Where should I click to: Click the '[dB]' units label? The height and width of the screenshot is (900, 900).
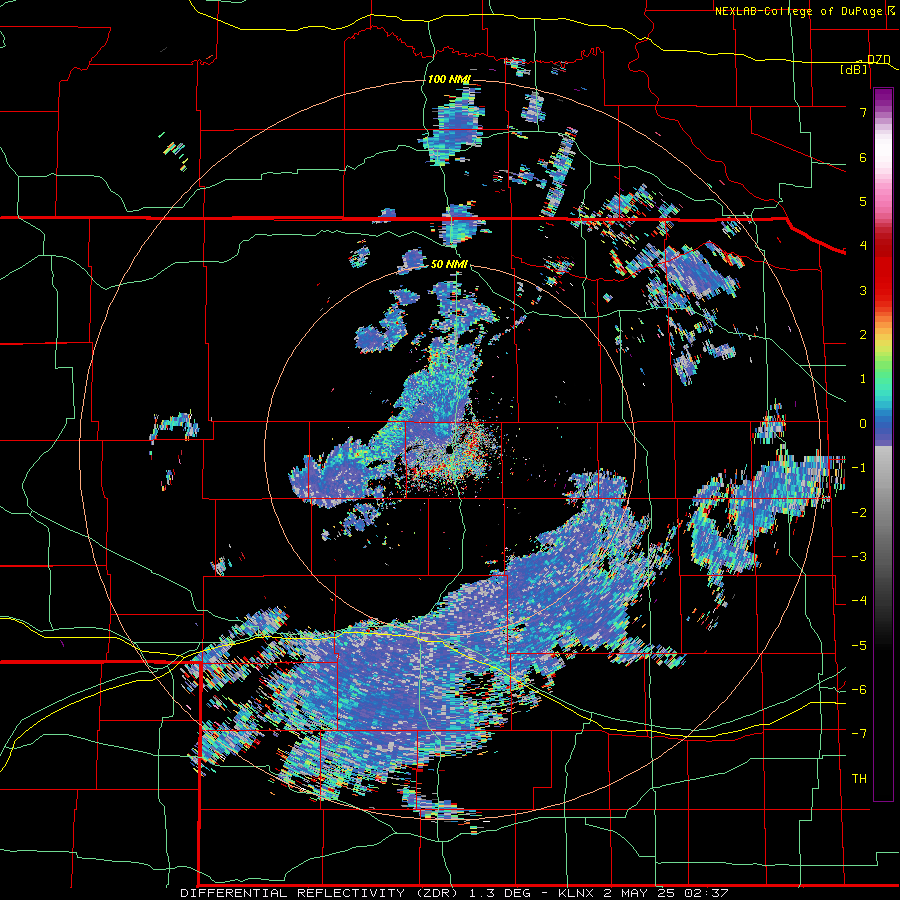point(854,70)
